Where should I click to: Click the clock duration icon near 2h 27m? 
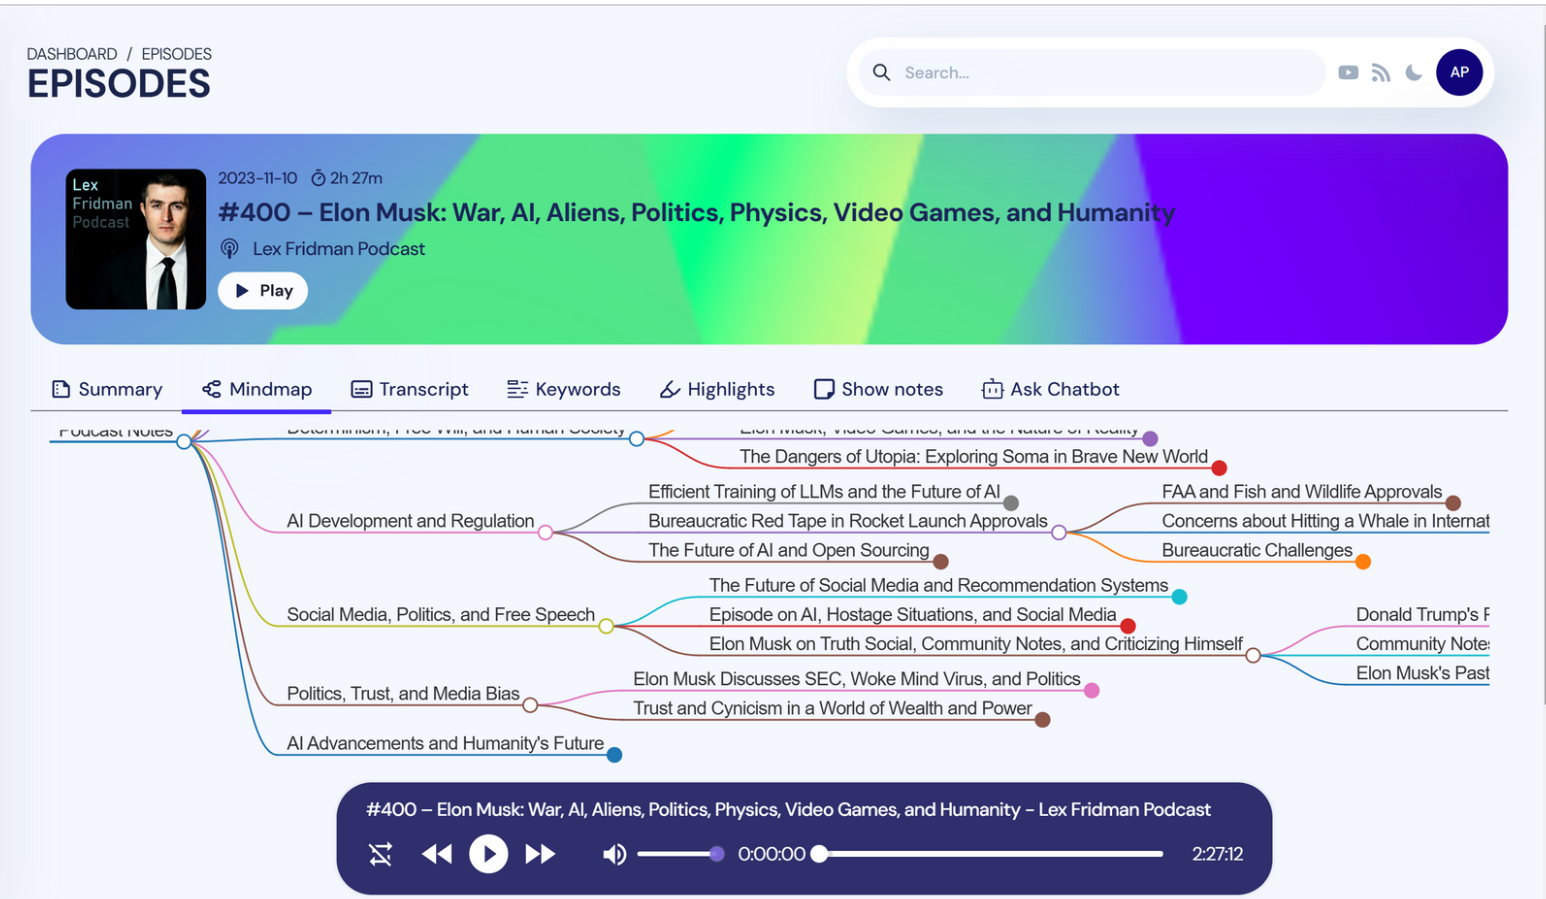(x=318, y=178)
